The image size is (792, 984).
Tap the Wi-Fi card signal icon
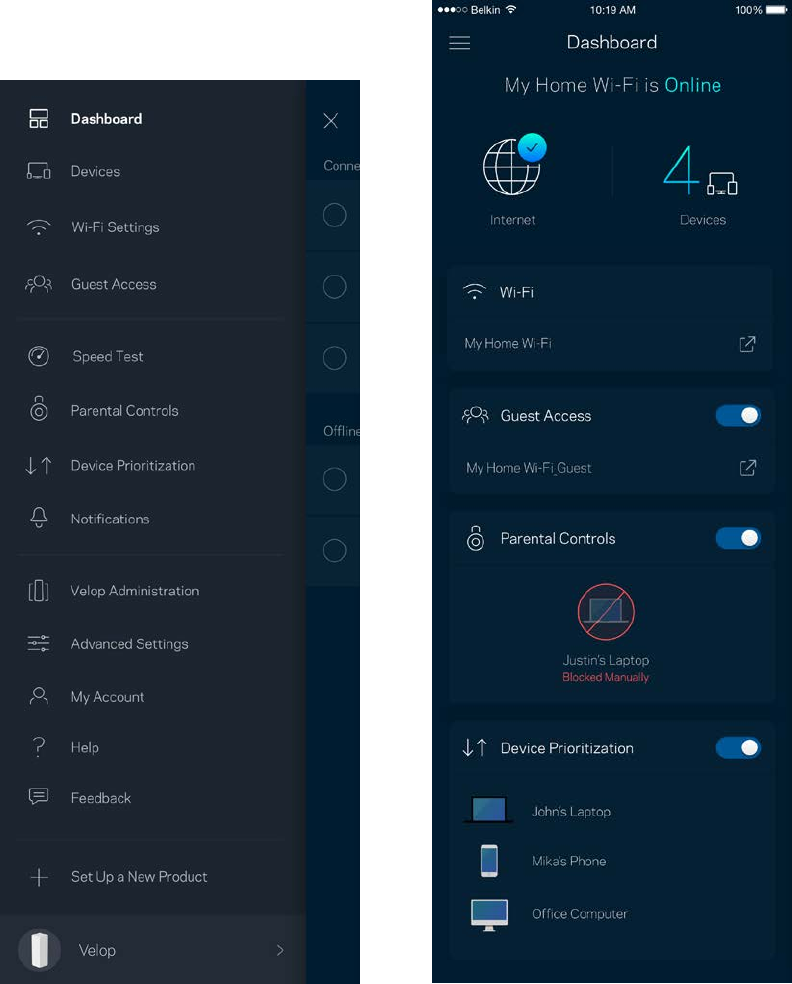pyautogui.click(x=474, y=292)
